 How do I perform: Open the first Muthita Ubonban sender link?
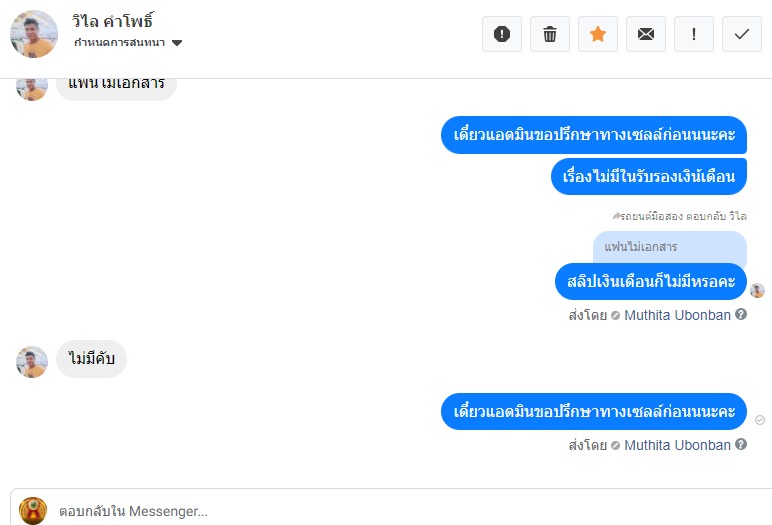[x=677, y=315]
